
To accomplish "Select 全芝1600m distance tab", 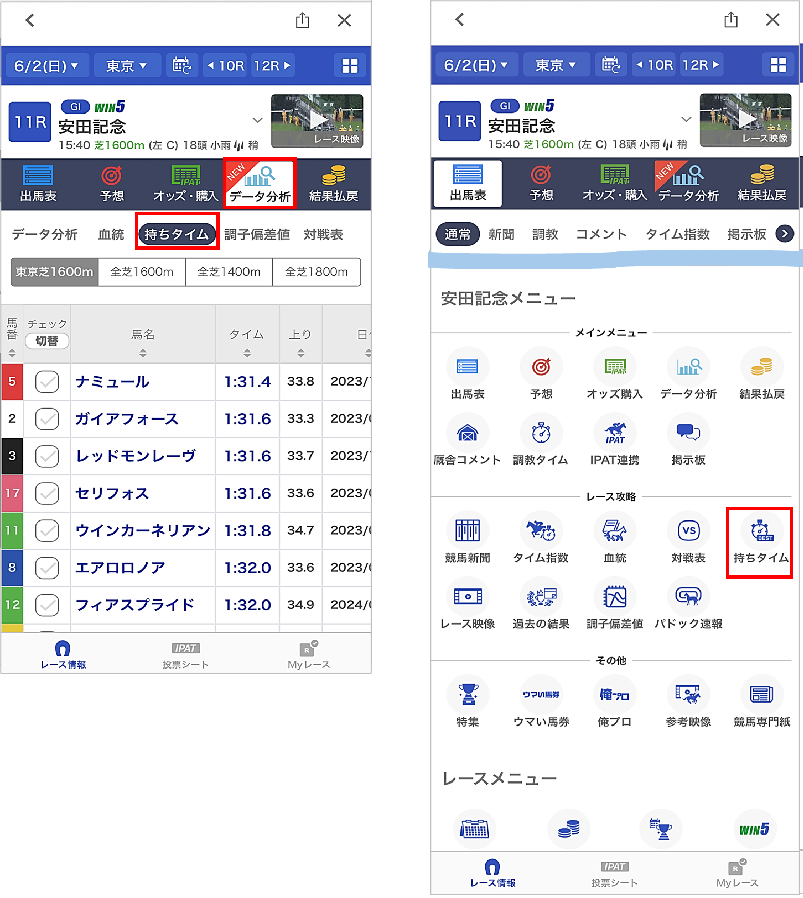I will [142, 272].
